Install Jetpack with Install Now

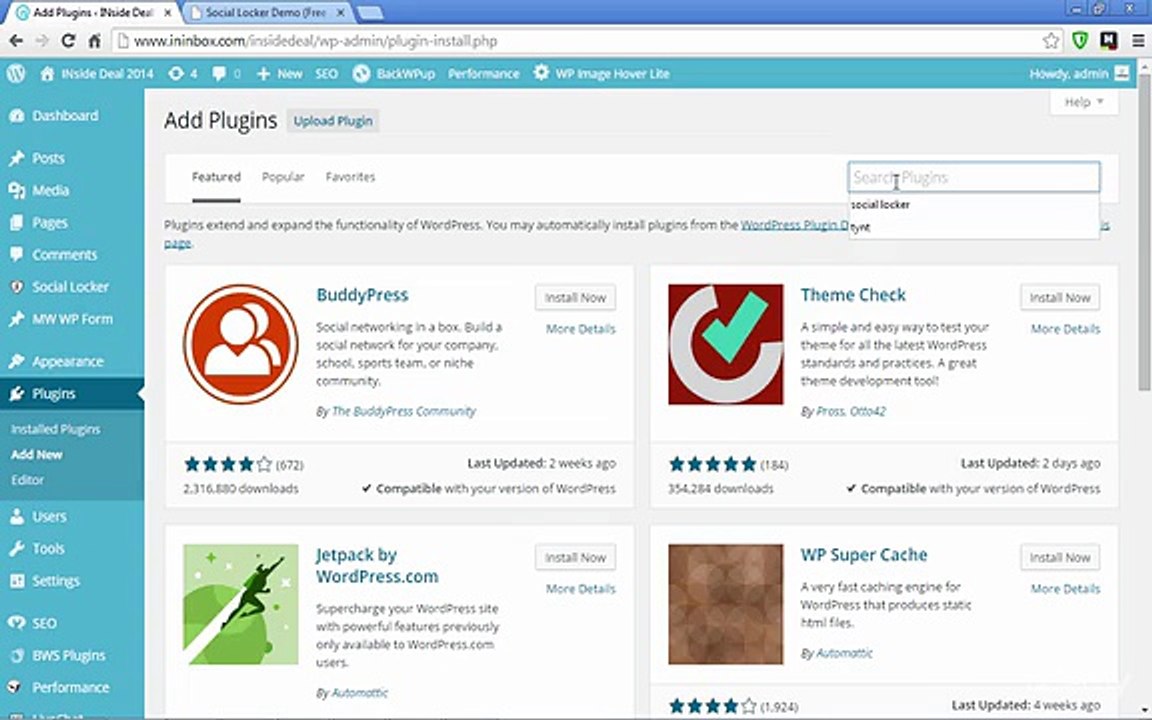(575, 558)
